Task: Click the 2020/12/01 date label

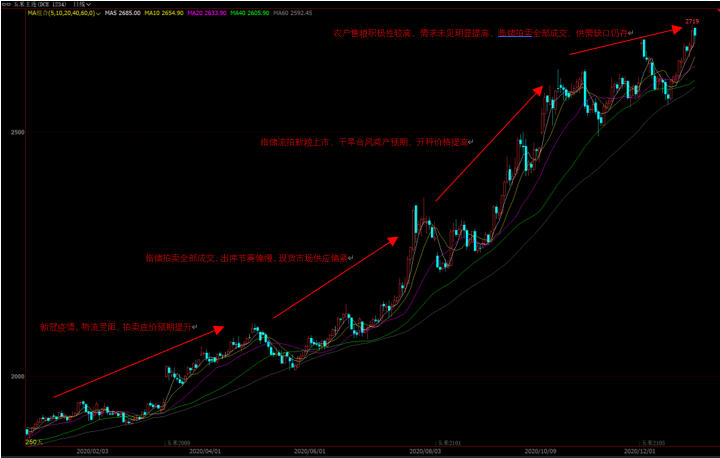Action: coord(640,451)
